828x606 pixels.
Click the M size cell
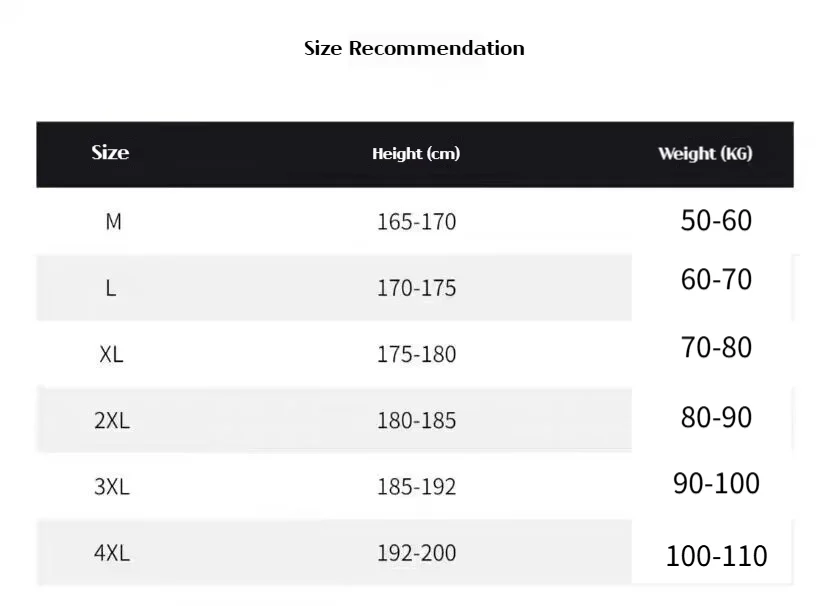click(x=114, y=222)
